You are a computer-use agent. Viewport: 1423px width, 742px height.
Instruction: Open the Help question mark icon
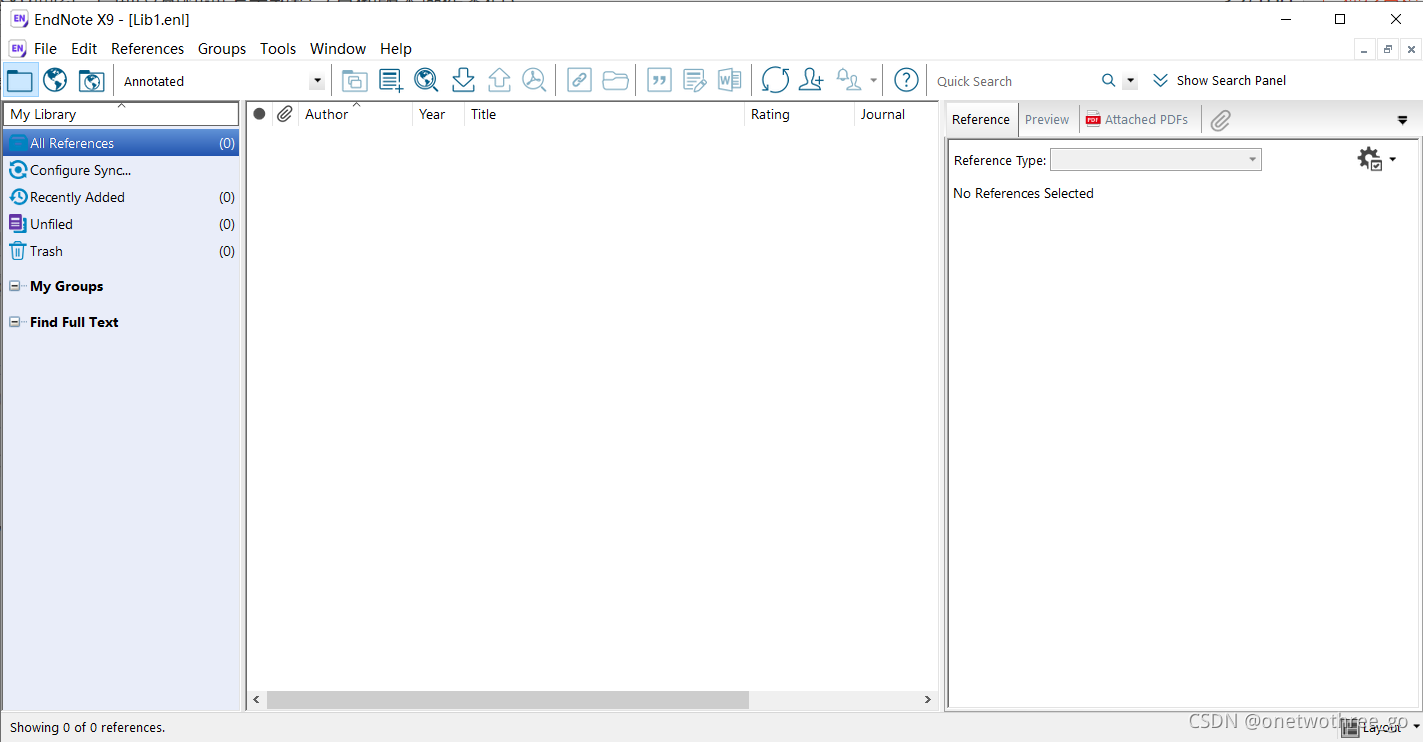906,81
